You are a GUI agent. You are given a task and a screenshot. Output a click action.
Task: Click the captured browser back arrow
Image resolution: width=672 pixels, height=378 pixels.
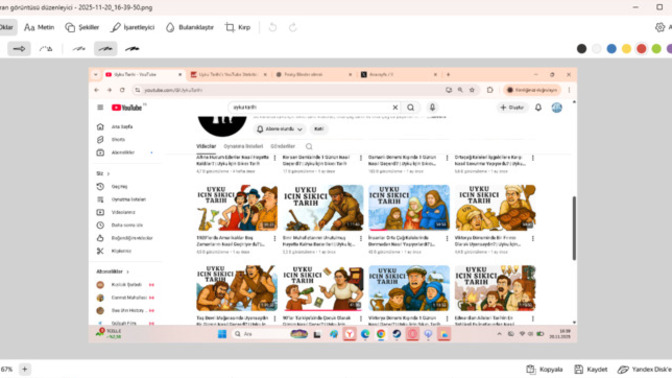[x=96, y=90]
